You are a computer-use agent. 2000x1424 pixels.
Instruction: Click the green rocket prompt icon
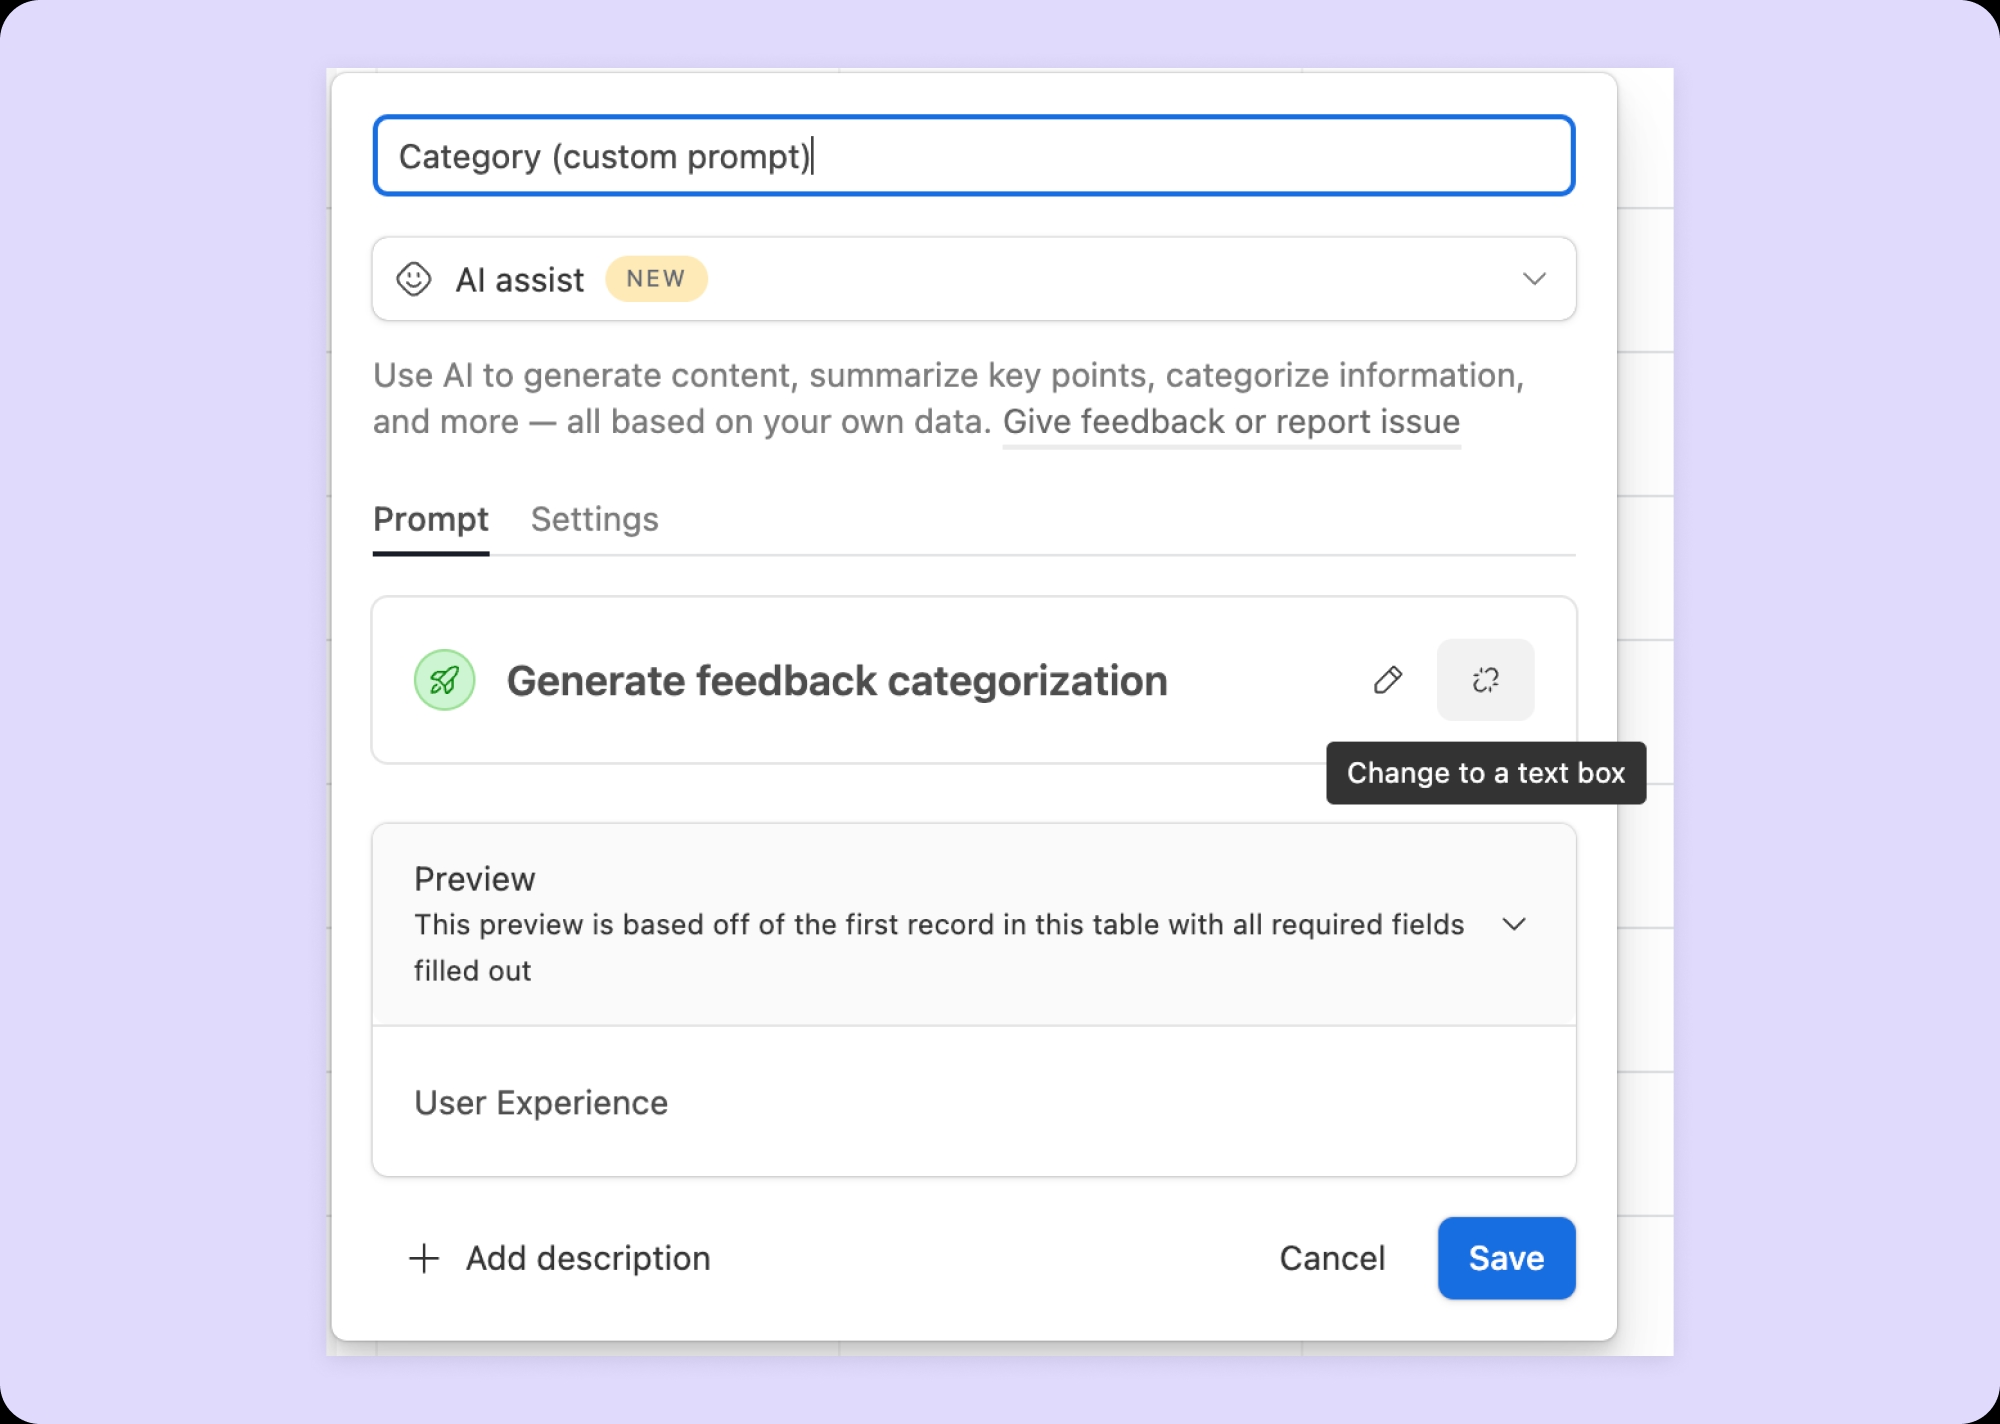(x=444, y=680)
